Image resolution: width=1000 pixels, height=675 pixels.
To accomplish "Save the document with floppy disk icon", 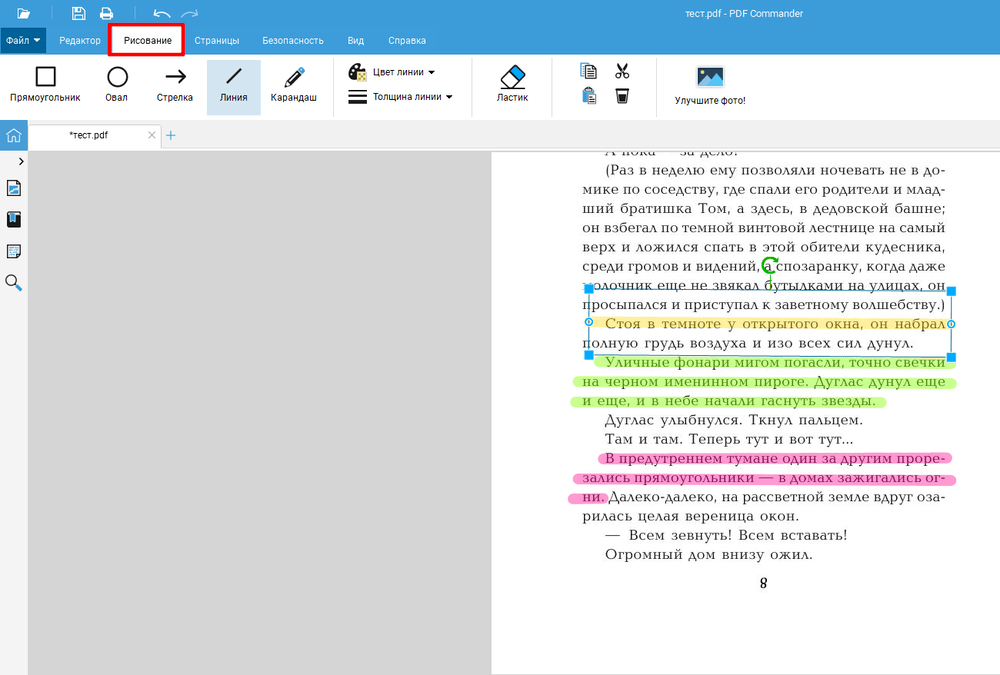I will point(78,13).
